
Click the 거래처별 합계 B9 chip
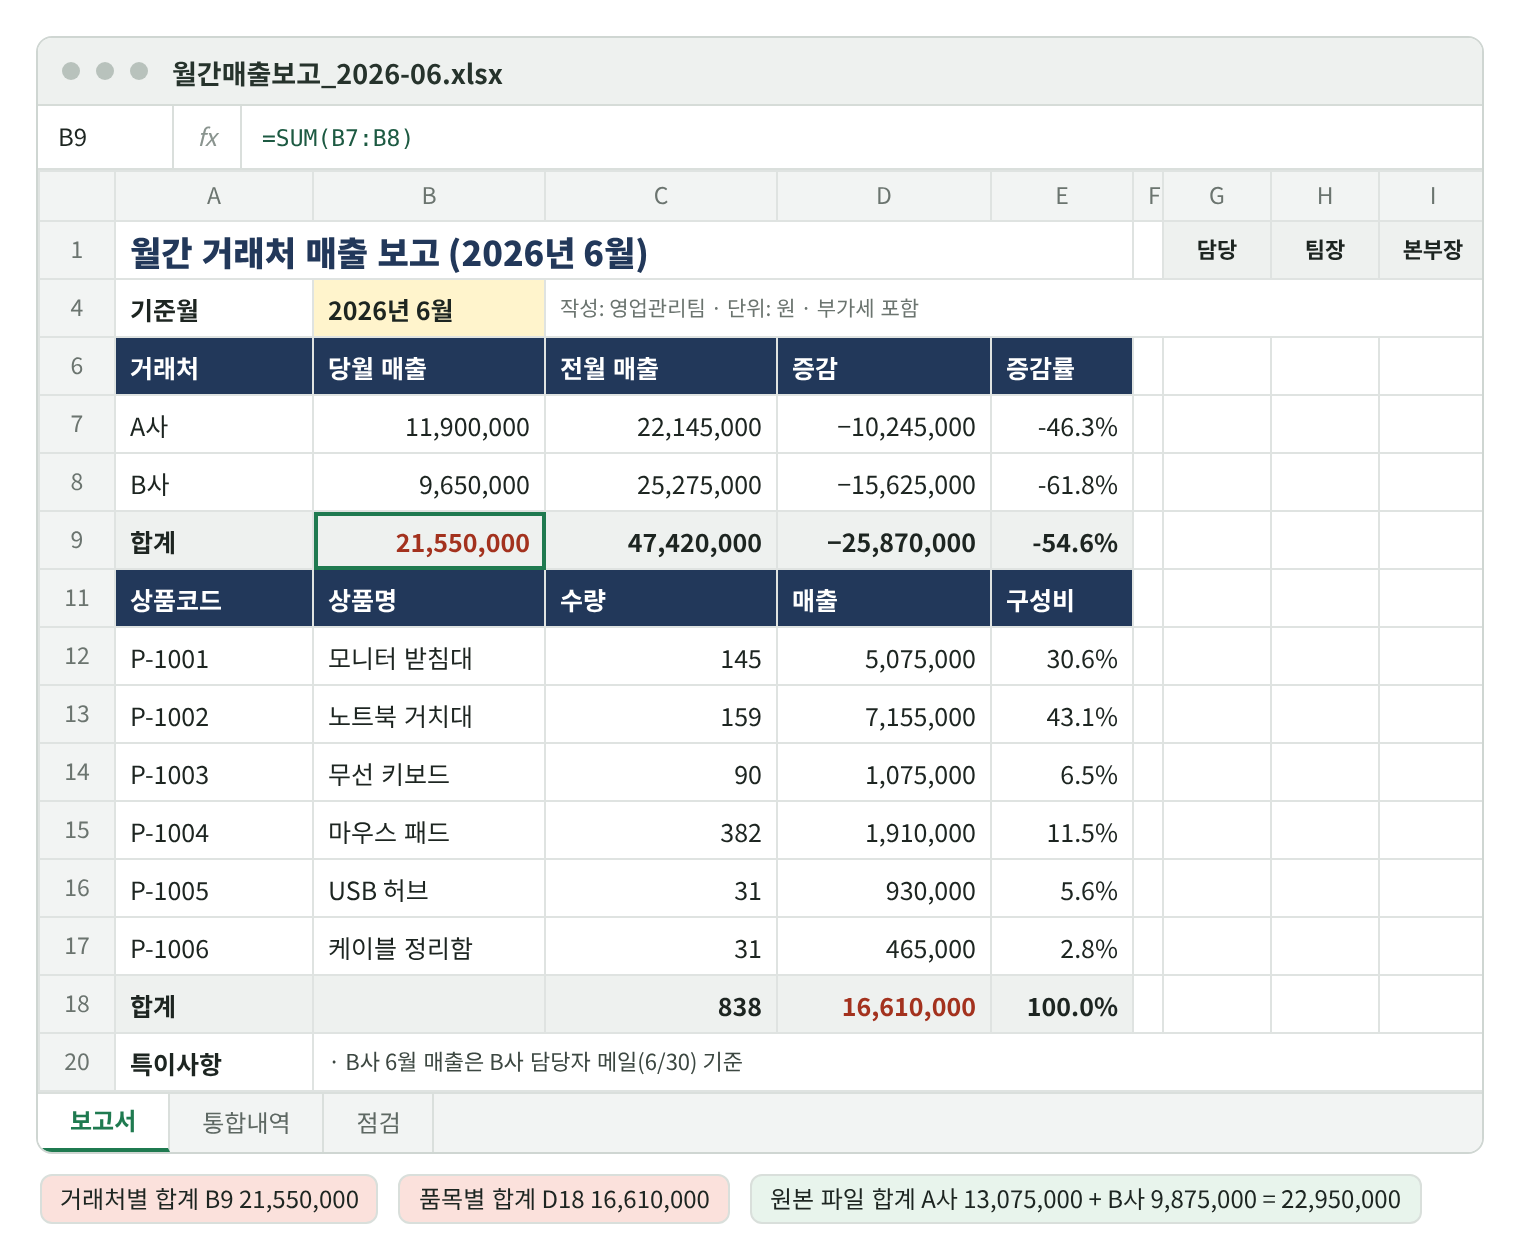click(209, 1199)
